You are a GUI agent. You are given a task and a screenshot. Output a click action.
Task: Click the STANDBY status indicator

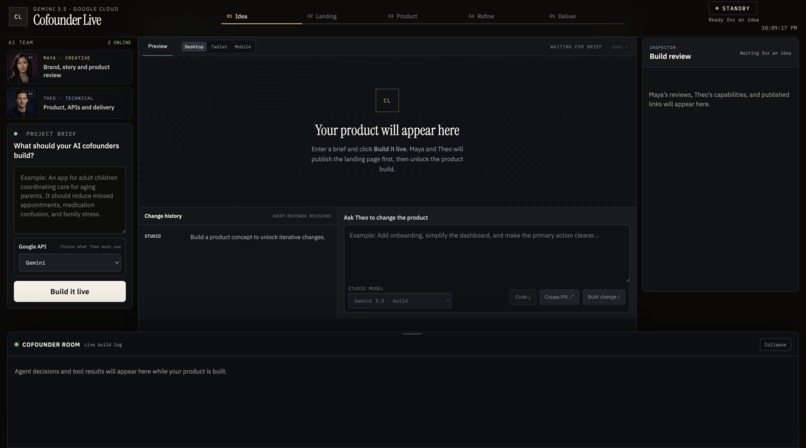(732, 8)
